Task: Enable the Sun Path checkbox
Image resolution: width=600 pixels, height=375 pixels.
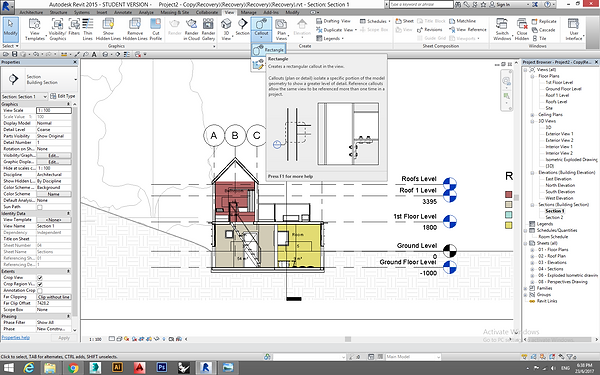Action: click(40, 207)
